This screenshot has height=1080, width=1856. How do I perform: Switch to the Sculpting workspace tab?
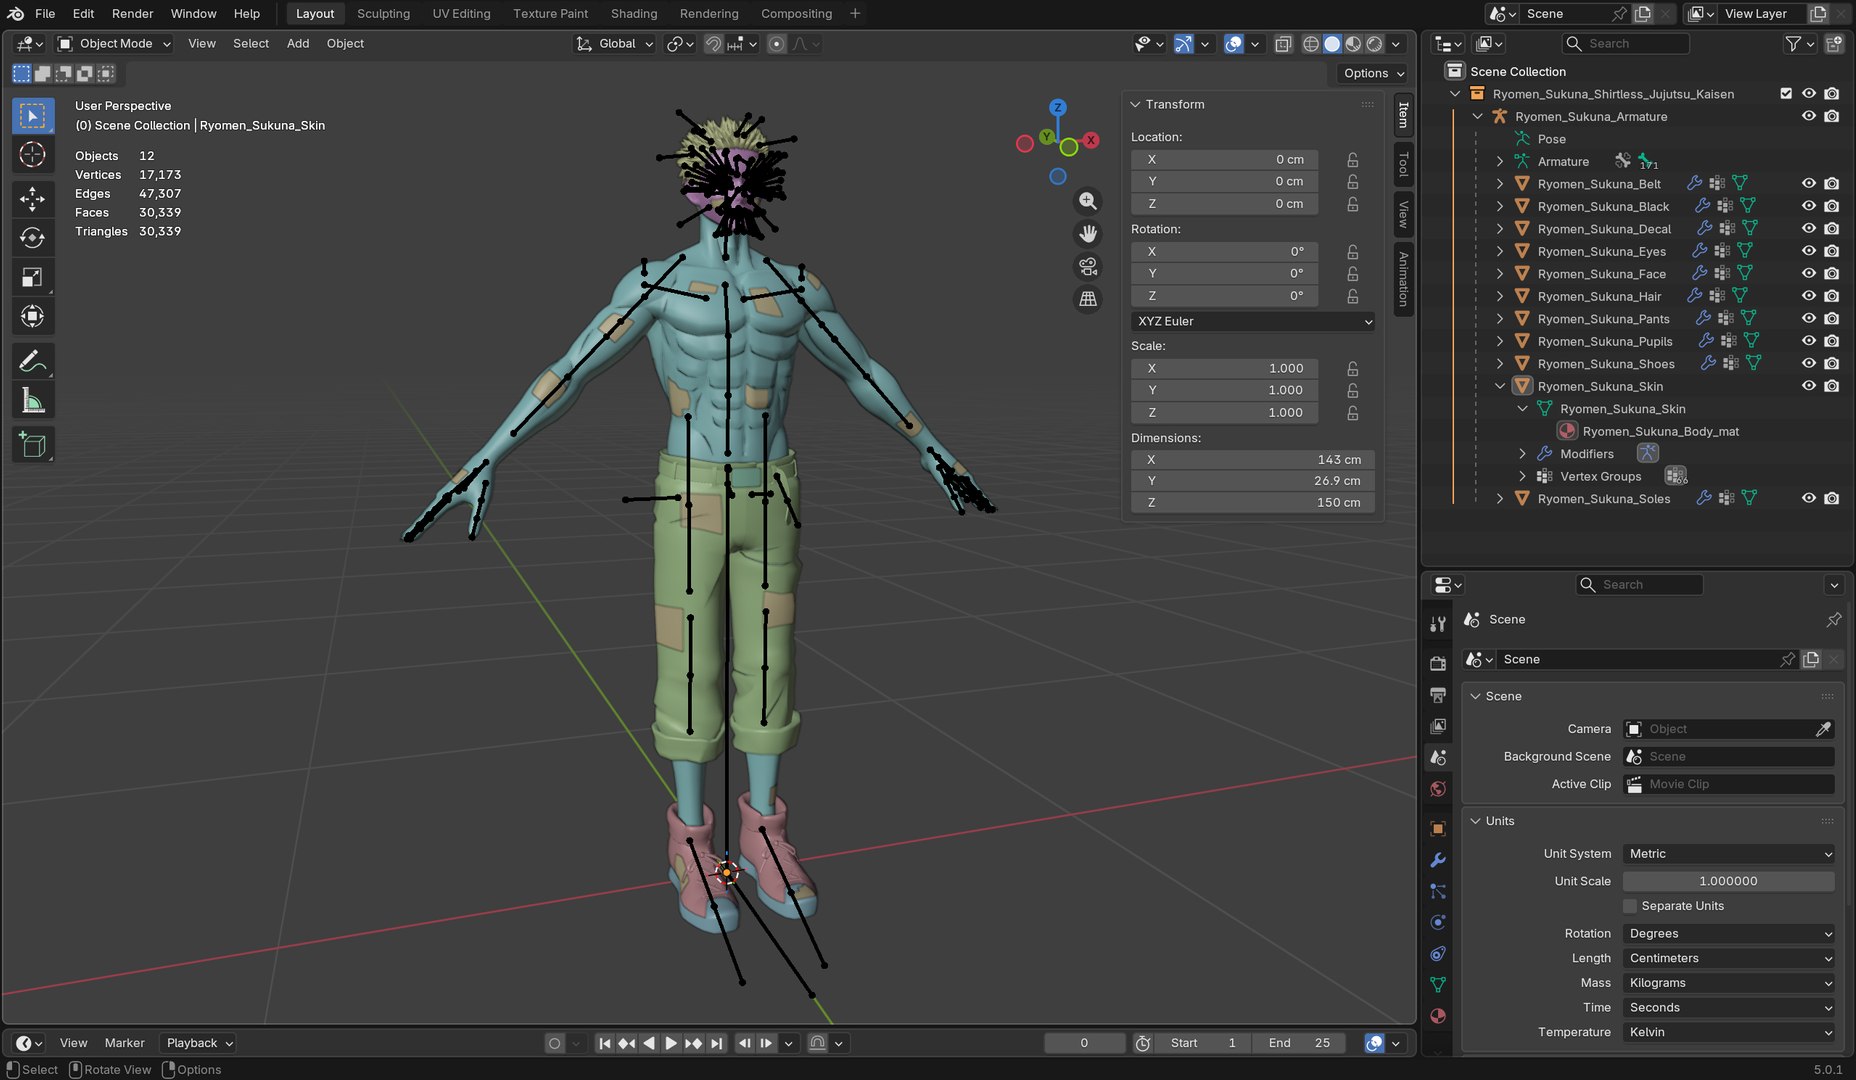383,14
